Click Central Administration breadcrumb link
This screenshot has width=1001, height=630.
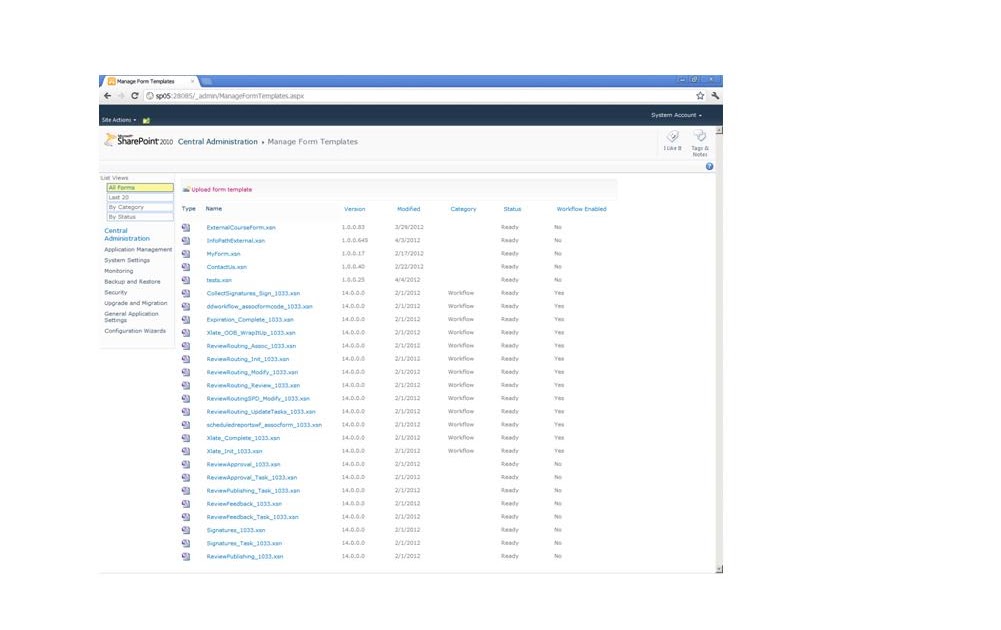tap(218, 142)
